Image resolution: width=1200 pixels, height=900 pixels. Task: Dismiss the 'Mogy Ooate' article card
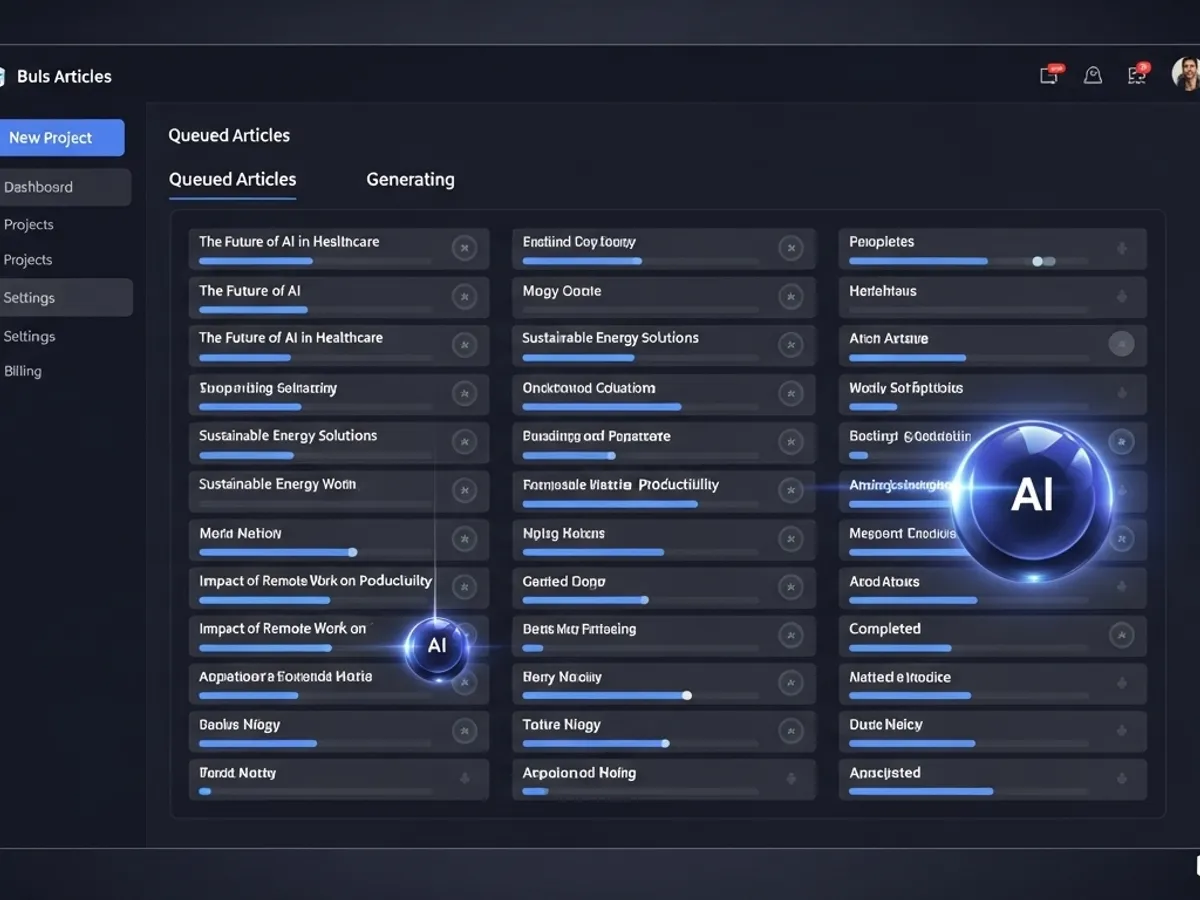792,296
